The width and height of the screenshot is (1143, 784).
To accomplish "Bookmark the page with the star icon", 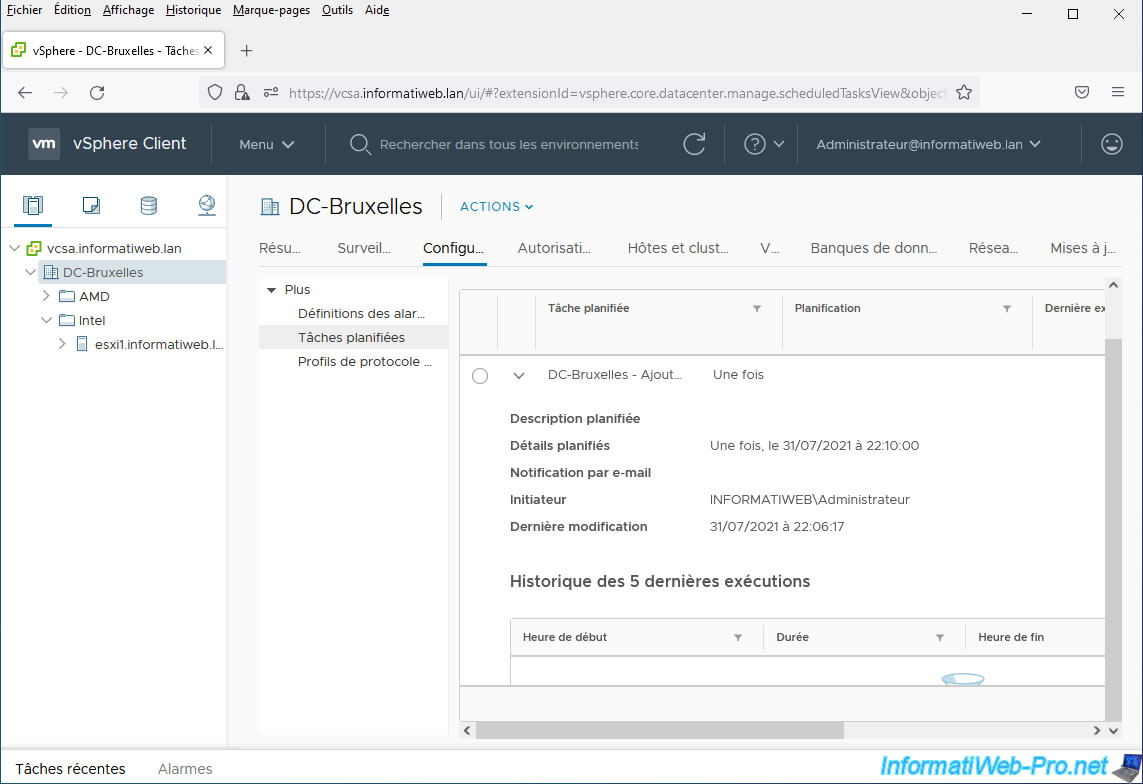I will (x=964, y=93).
